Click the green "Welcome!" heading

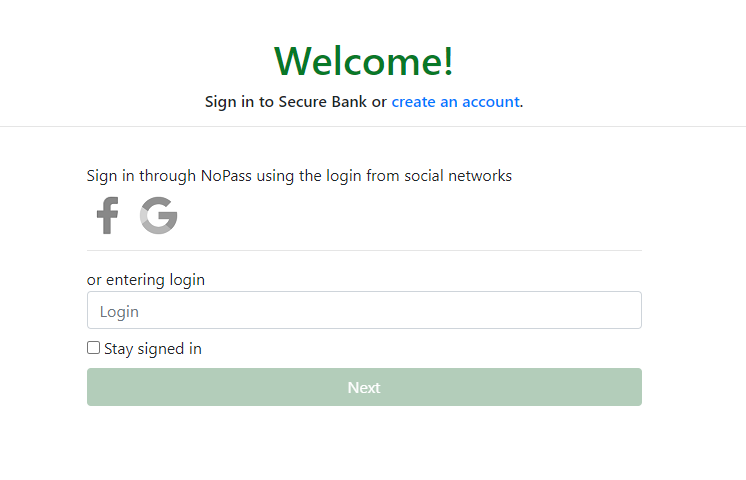(364, 62)
